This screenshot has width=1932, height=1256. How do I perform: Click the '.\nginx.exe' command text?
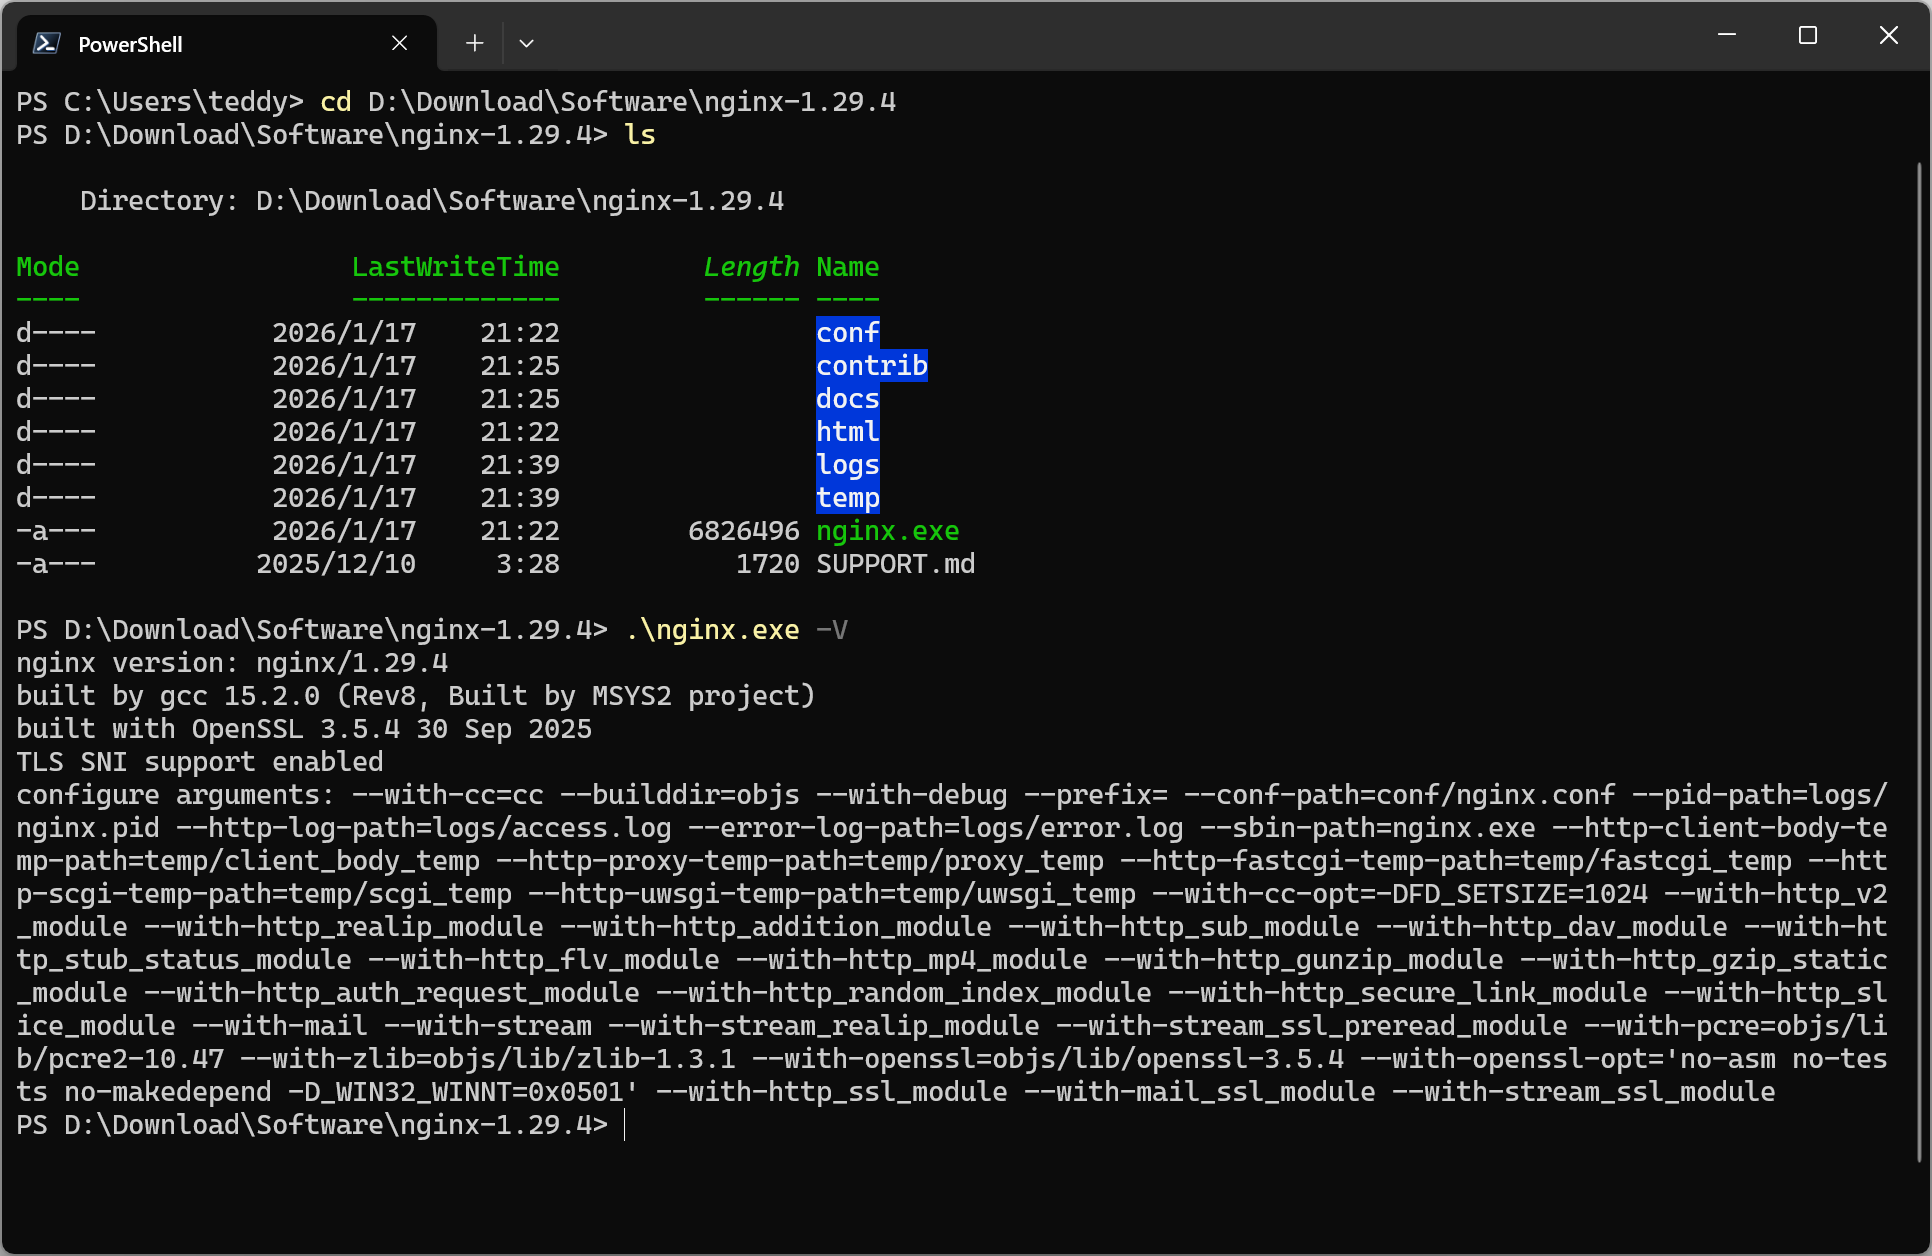pos(712,630)
